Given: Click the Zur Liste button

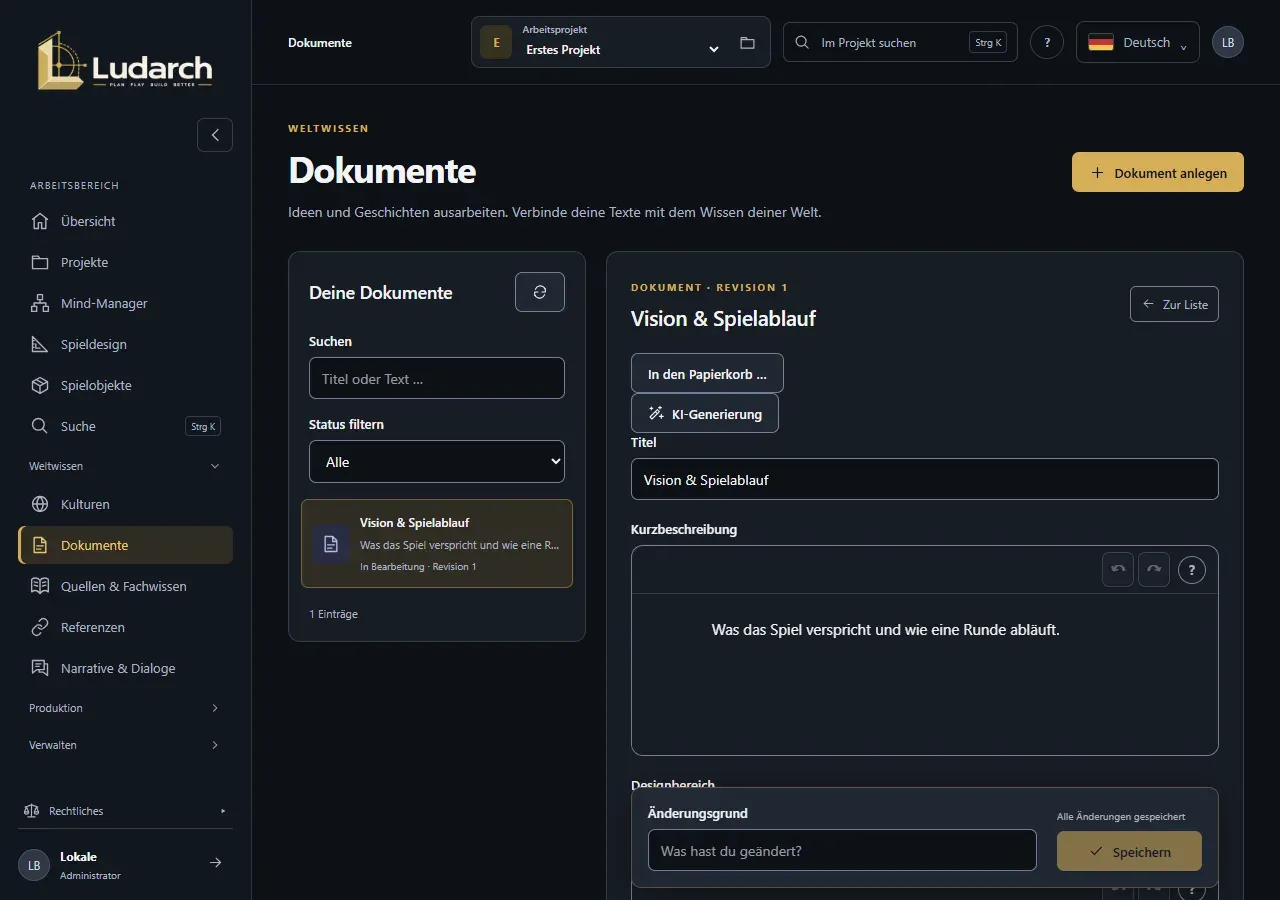Looking at the screenshot, I should [x=1174, y=304].
